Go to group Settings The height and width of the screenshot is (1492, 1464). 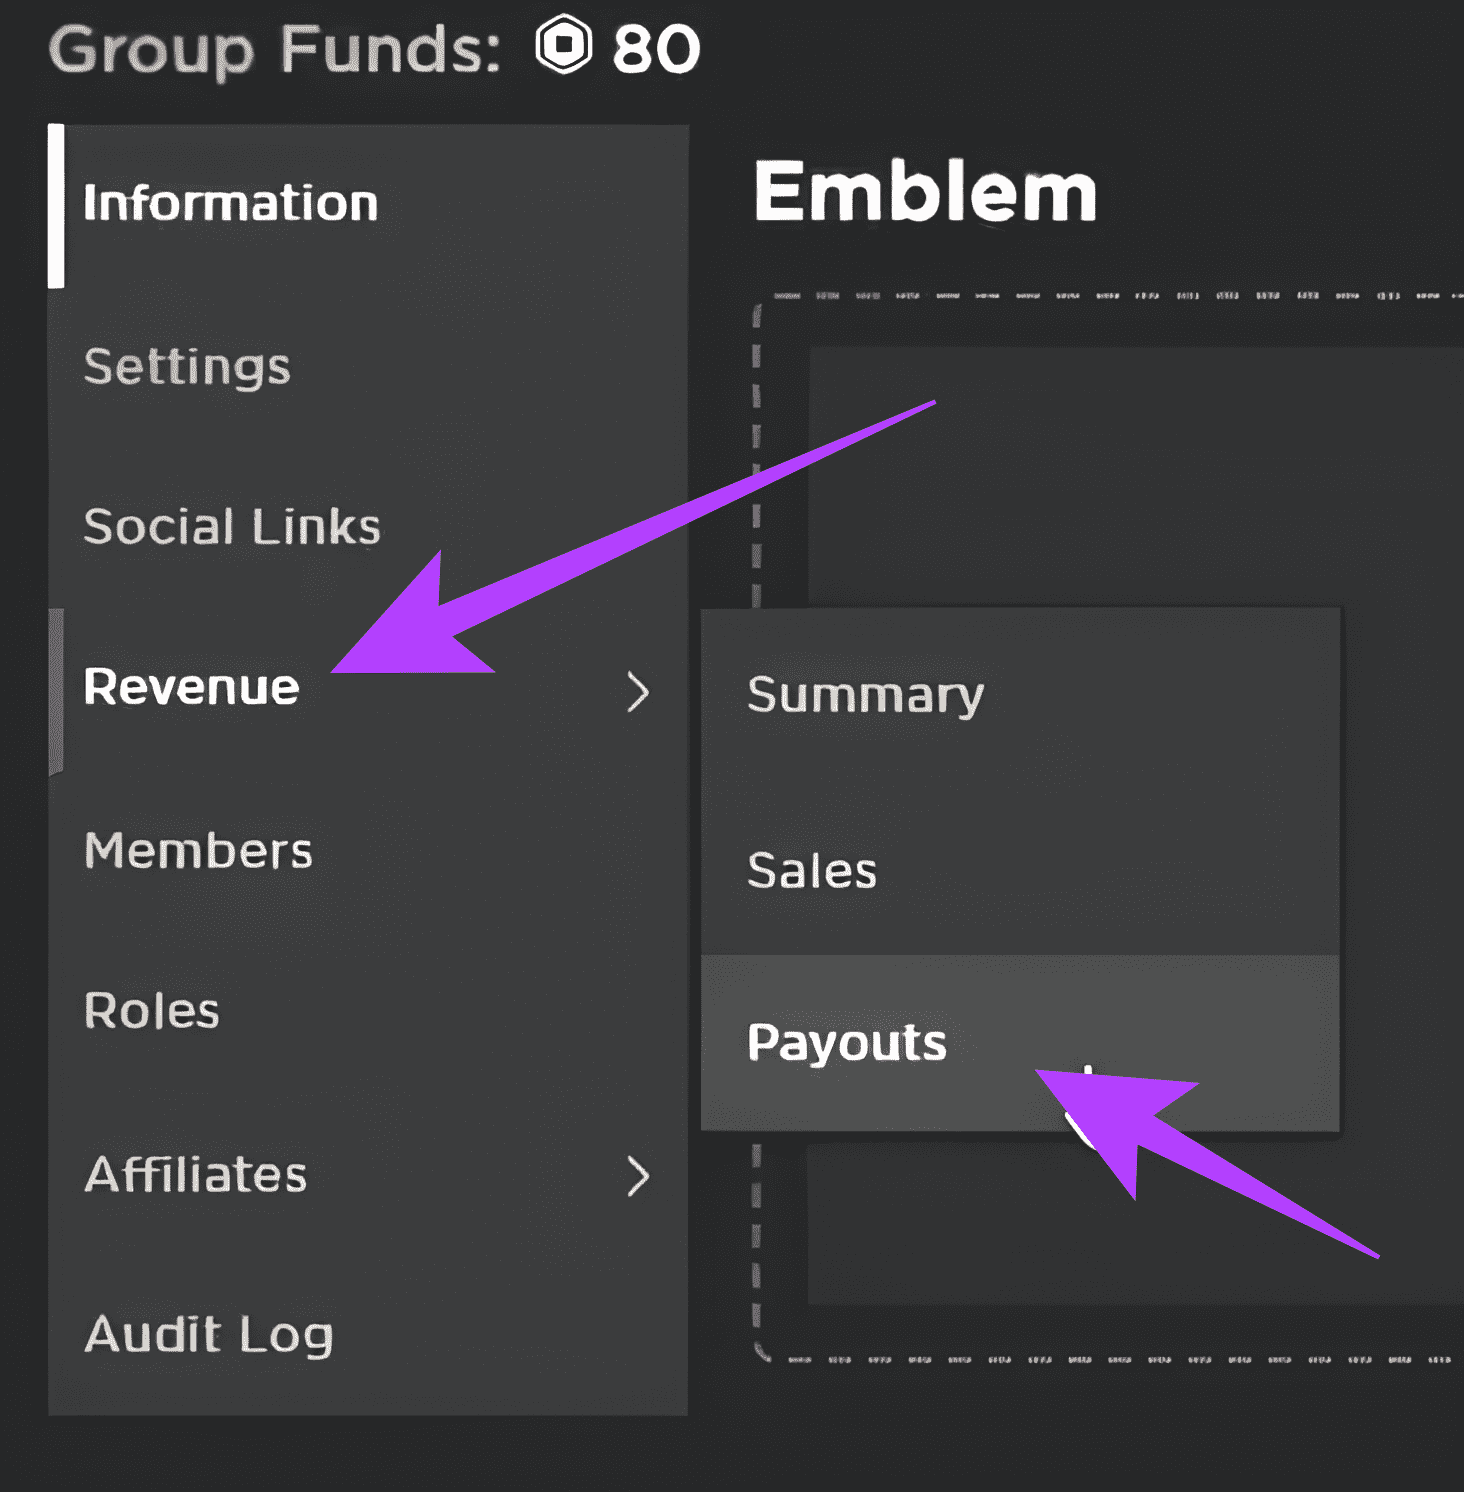(187, 367)
